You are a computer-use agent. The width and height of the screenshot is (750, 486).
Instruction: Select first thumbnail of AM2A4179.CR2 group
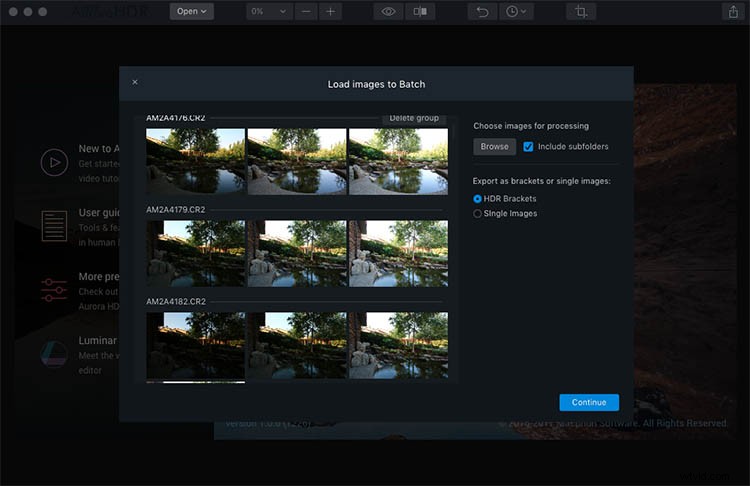[196, 254]
